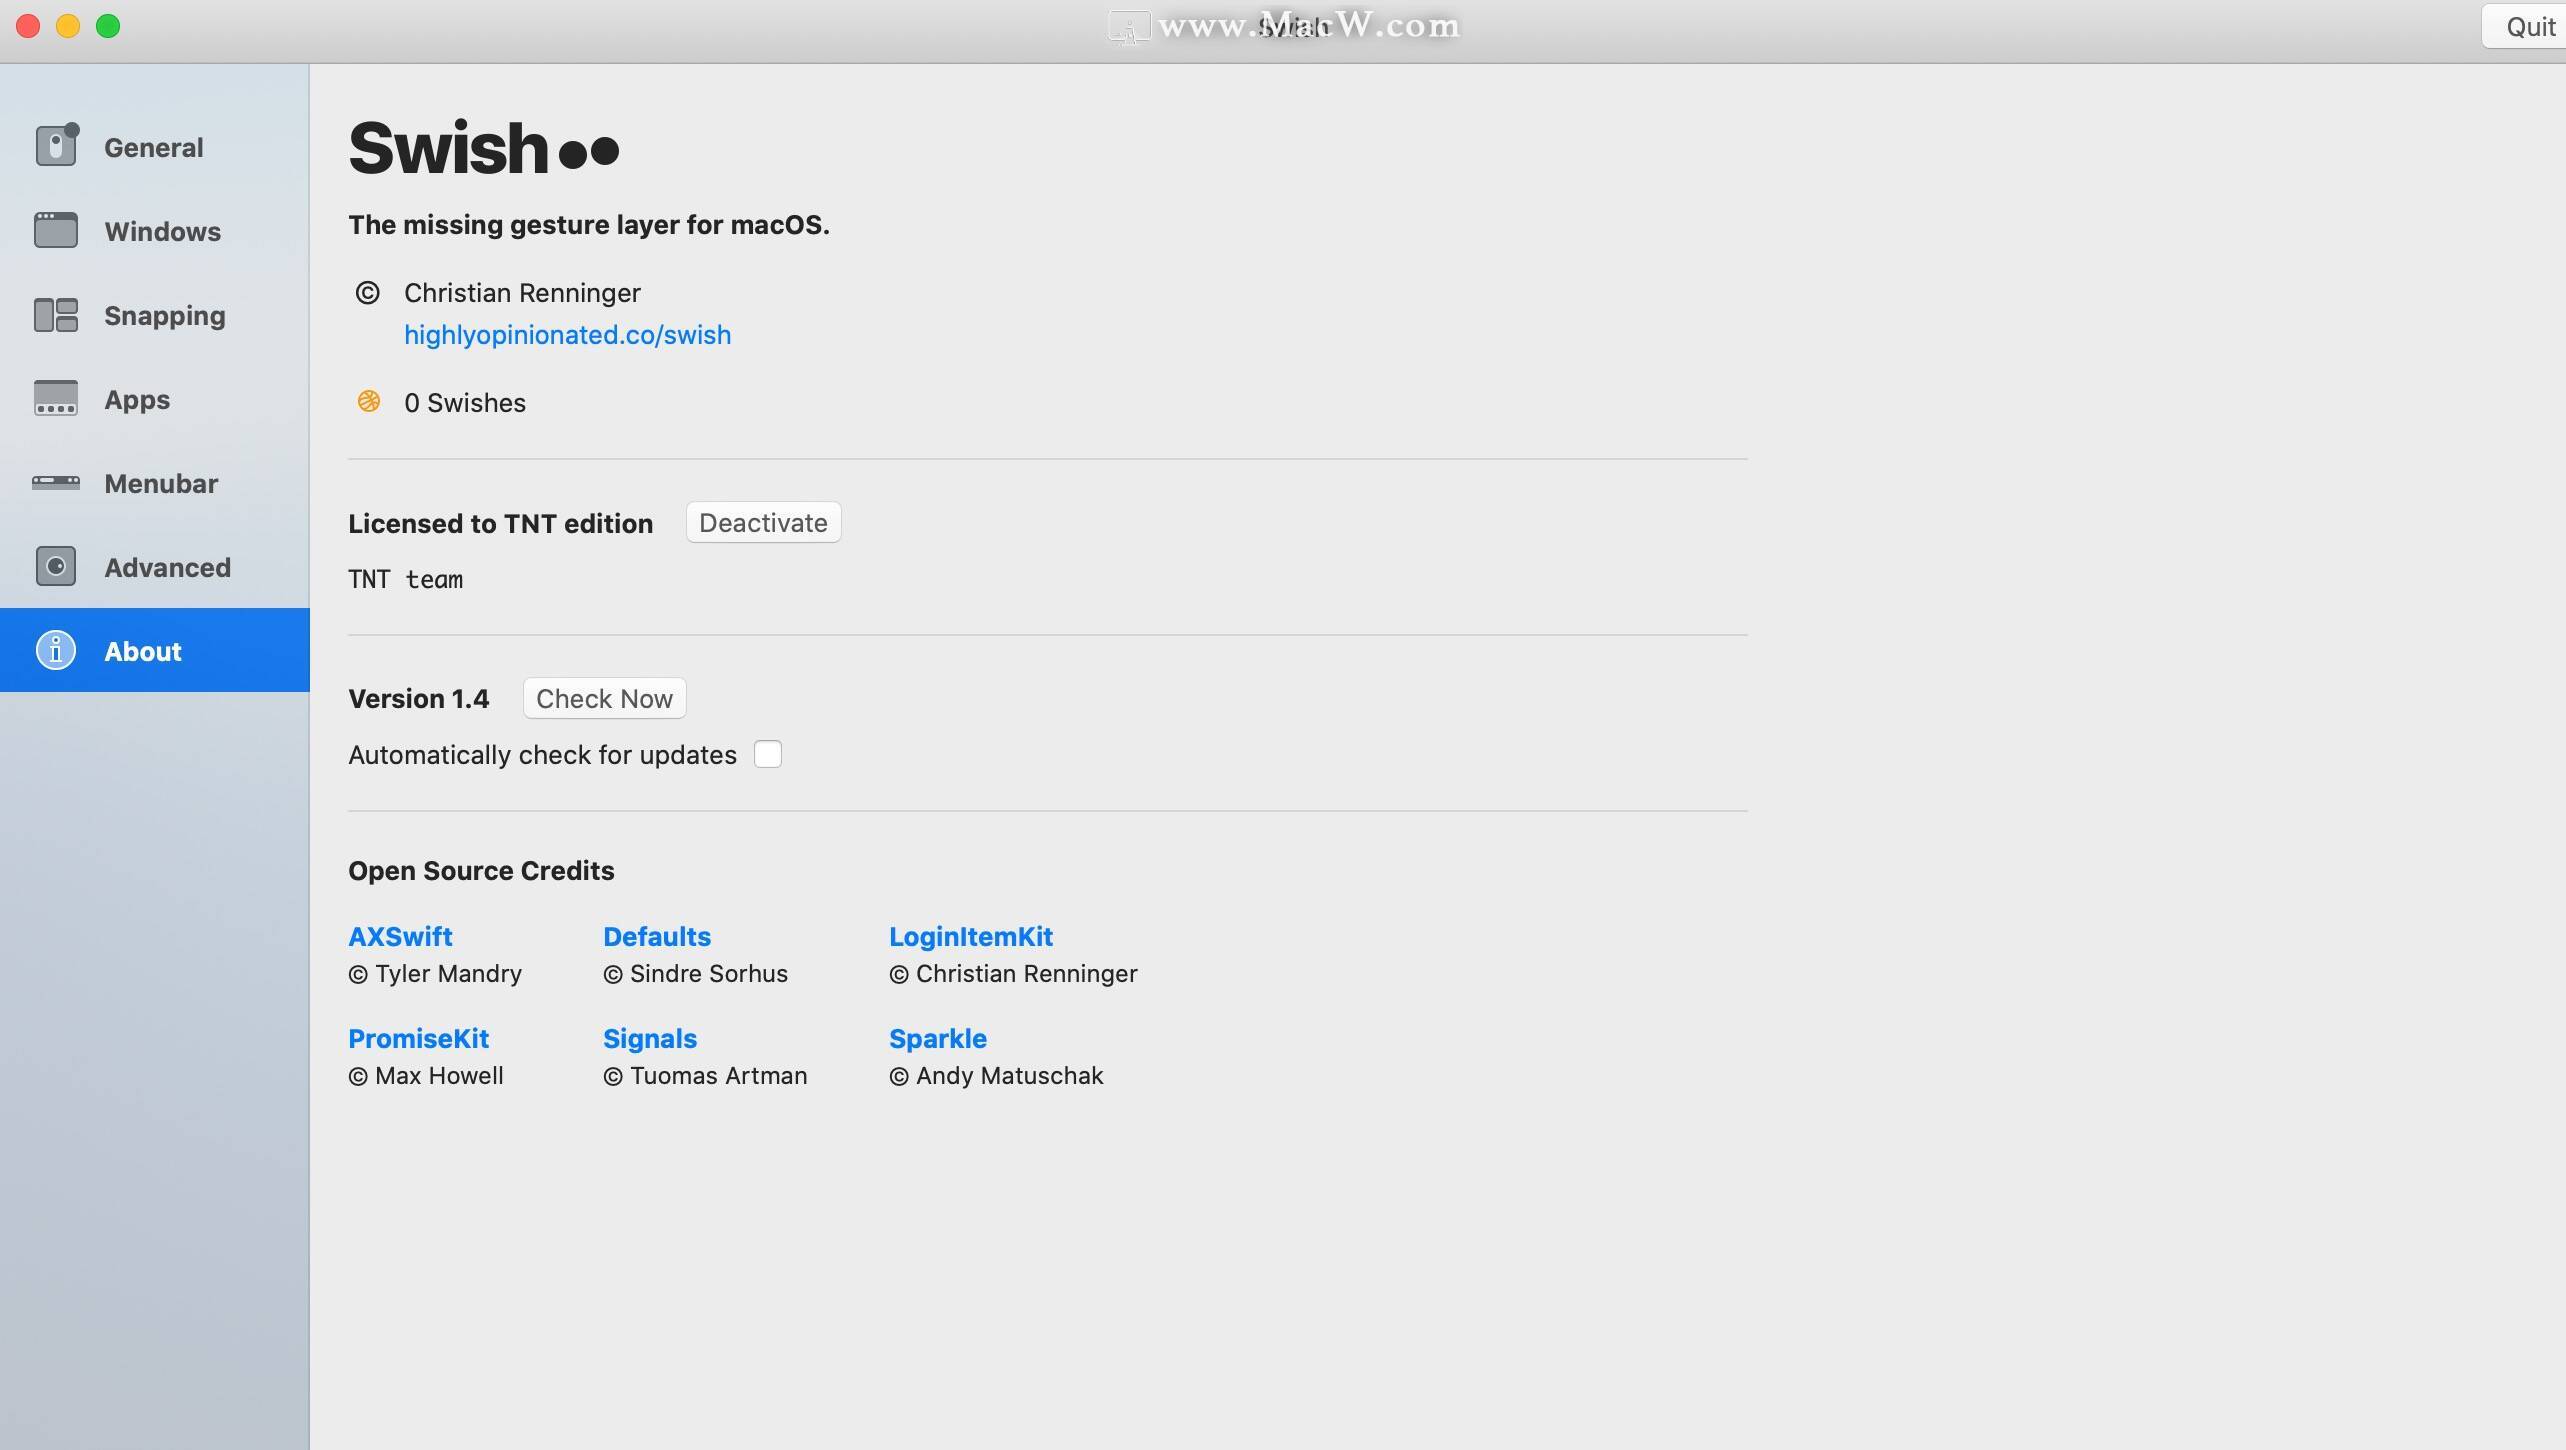
Task: Open the Advanced gear icon
Action: pos(56,567)
